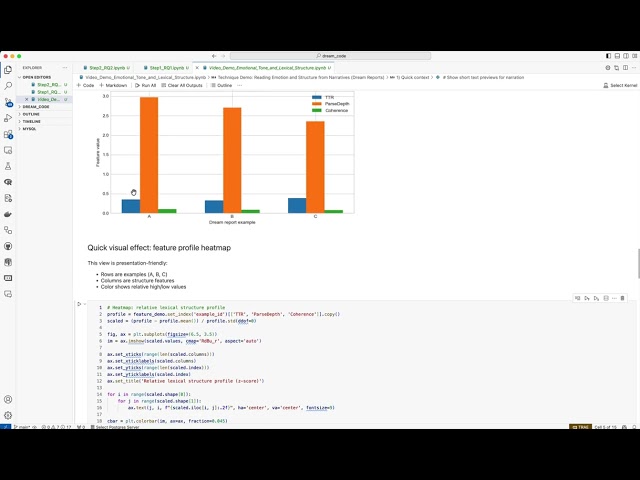This screenshot has height=480, width=640.
Task: Select Video_De... in Open Editors list
Action: click(49, 99)
